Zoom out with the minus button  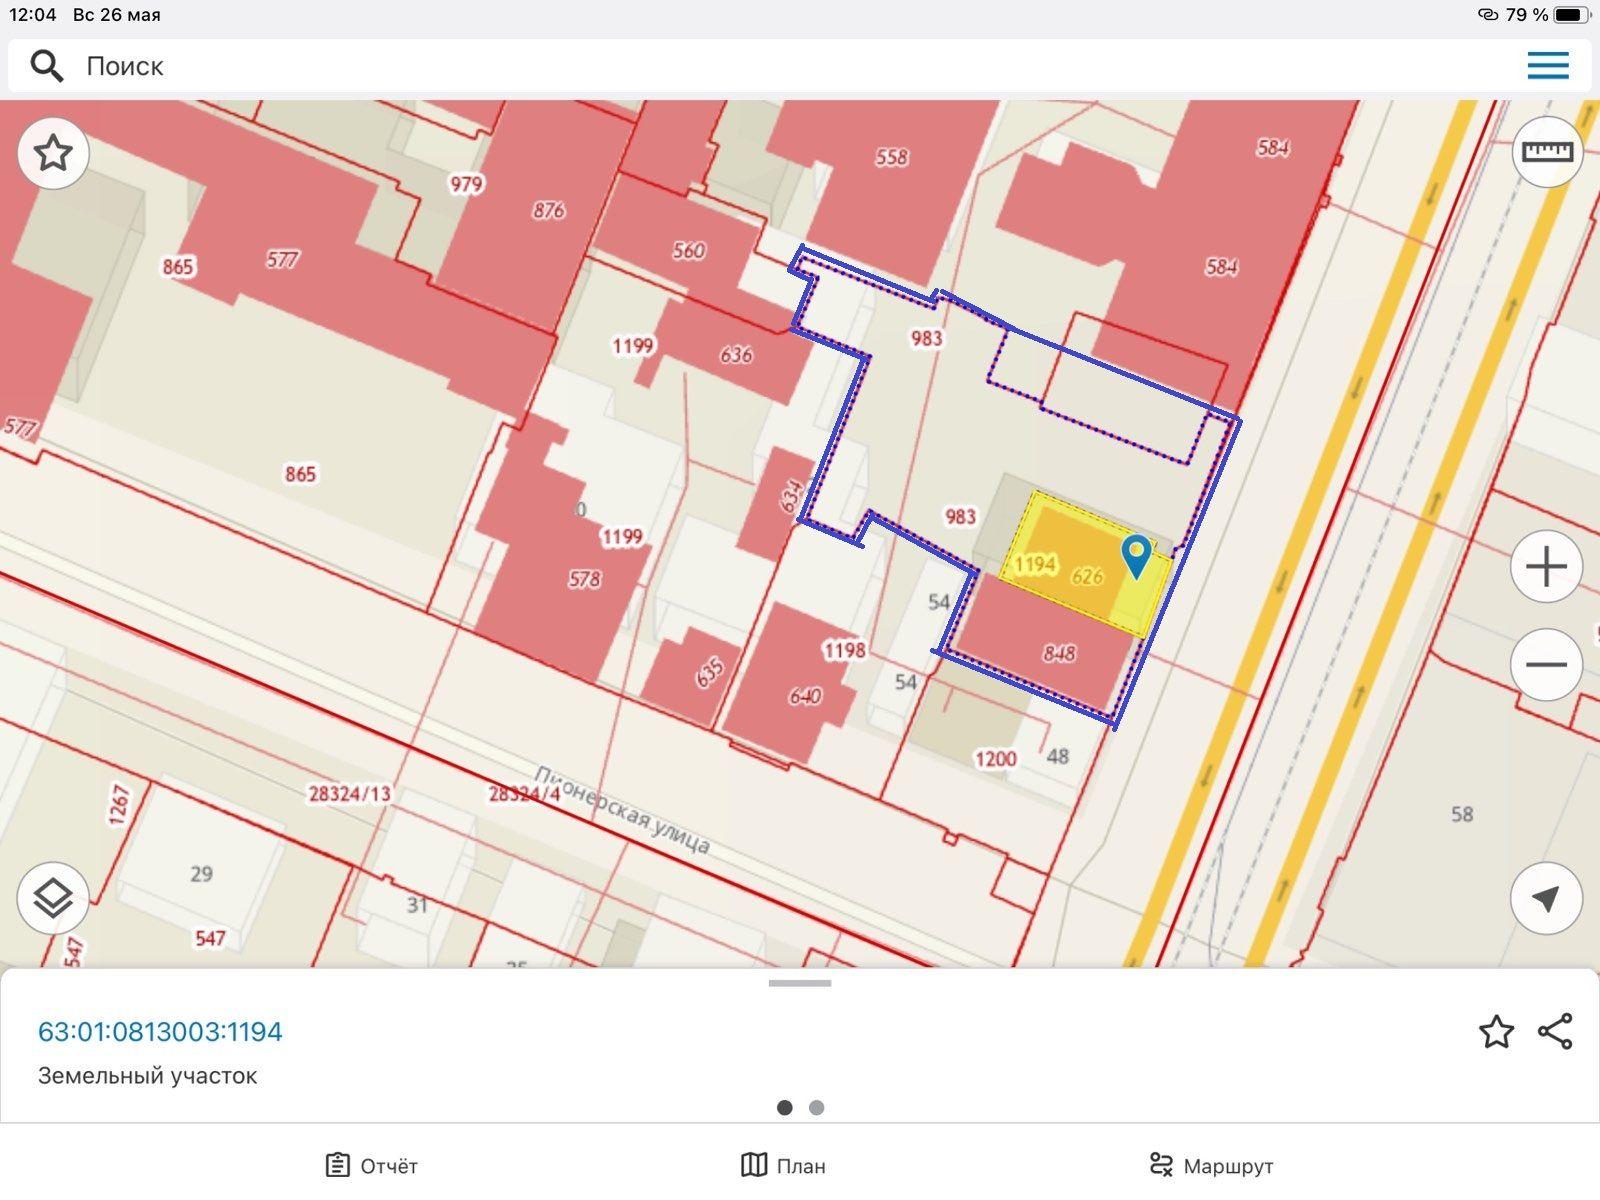pos(1546,665)
